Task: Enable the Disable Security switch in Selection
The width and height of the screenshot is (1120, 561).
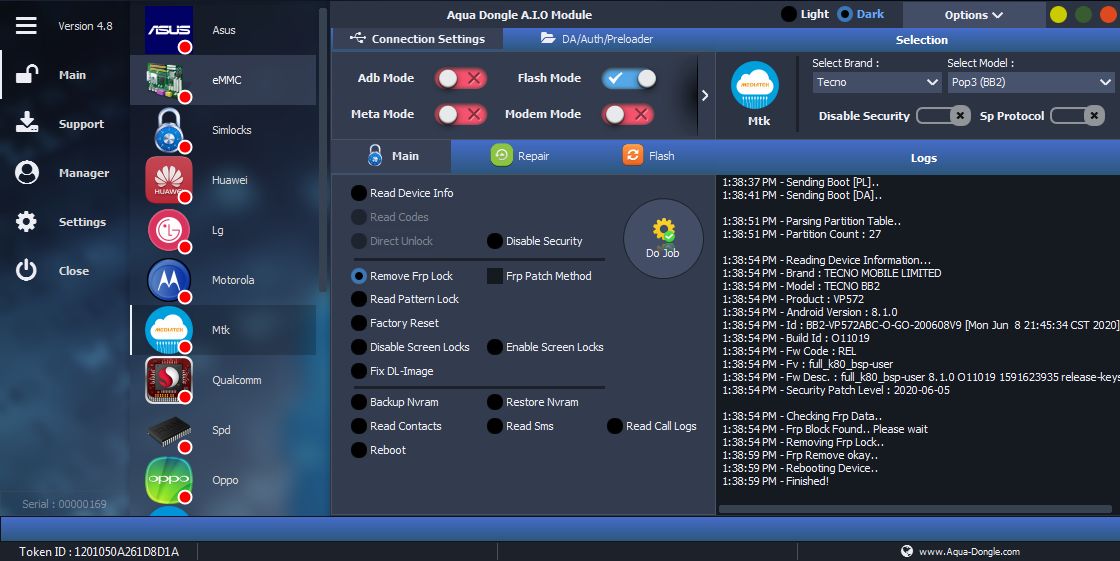Action: [943, 116]
